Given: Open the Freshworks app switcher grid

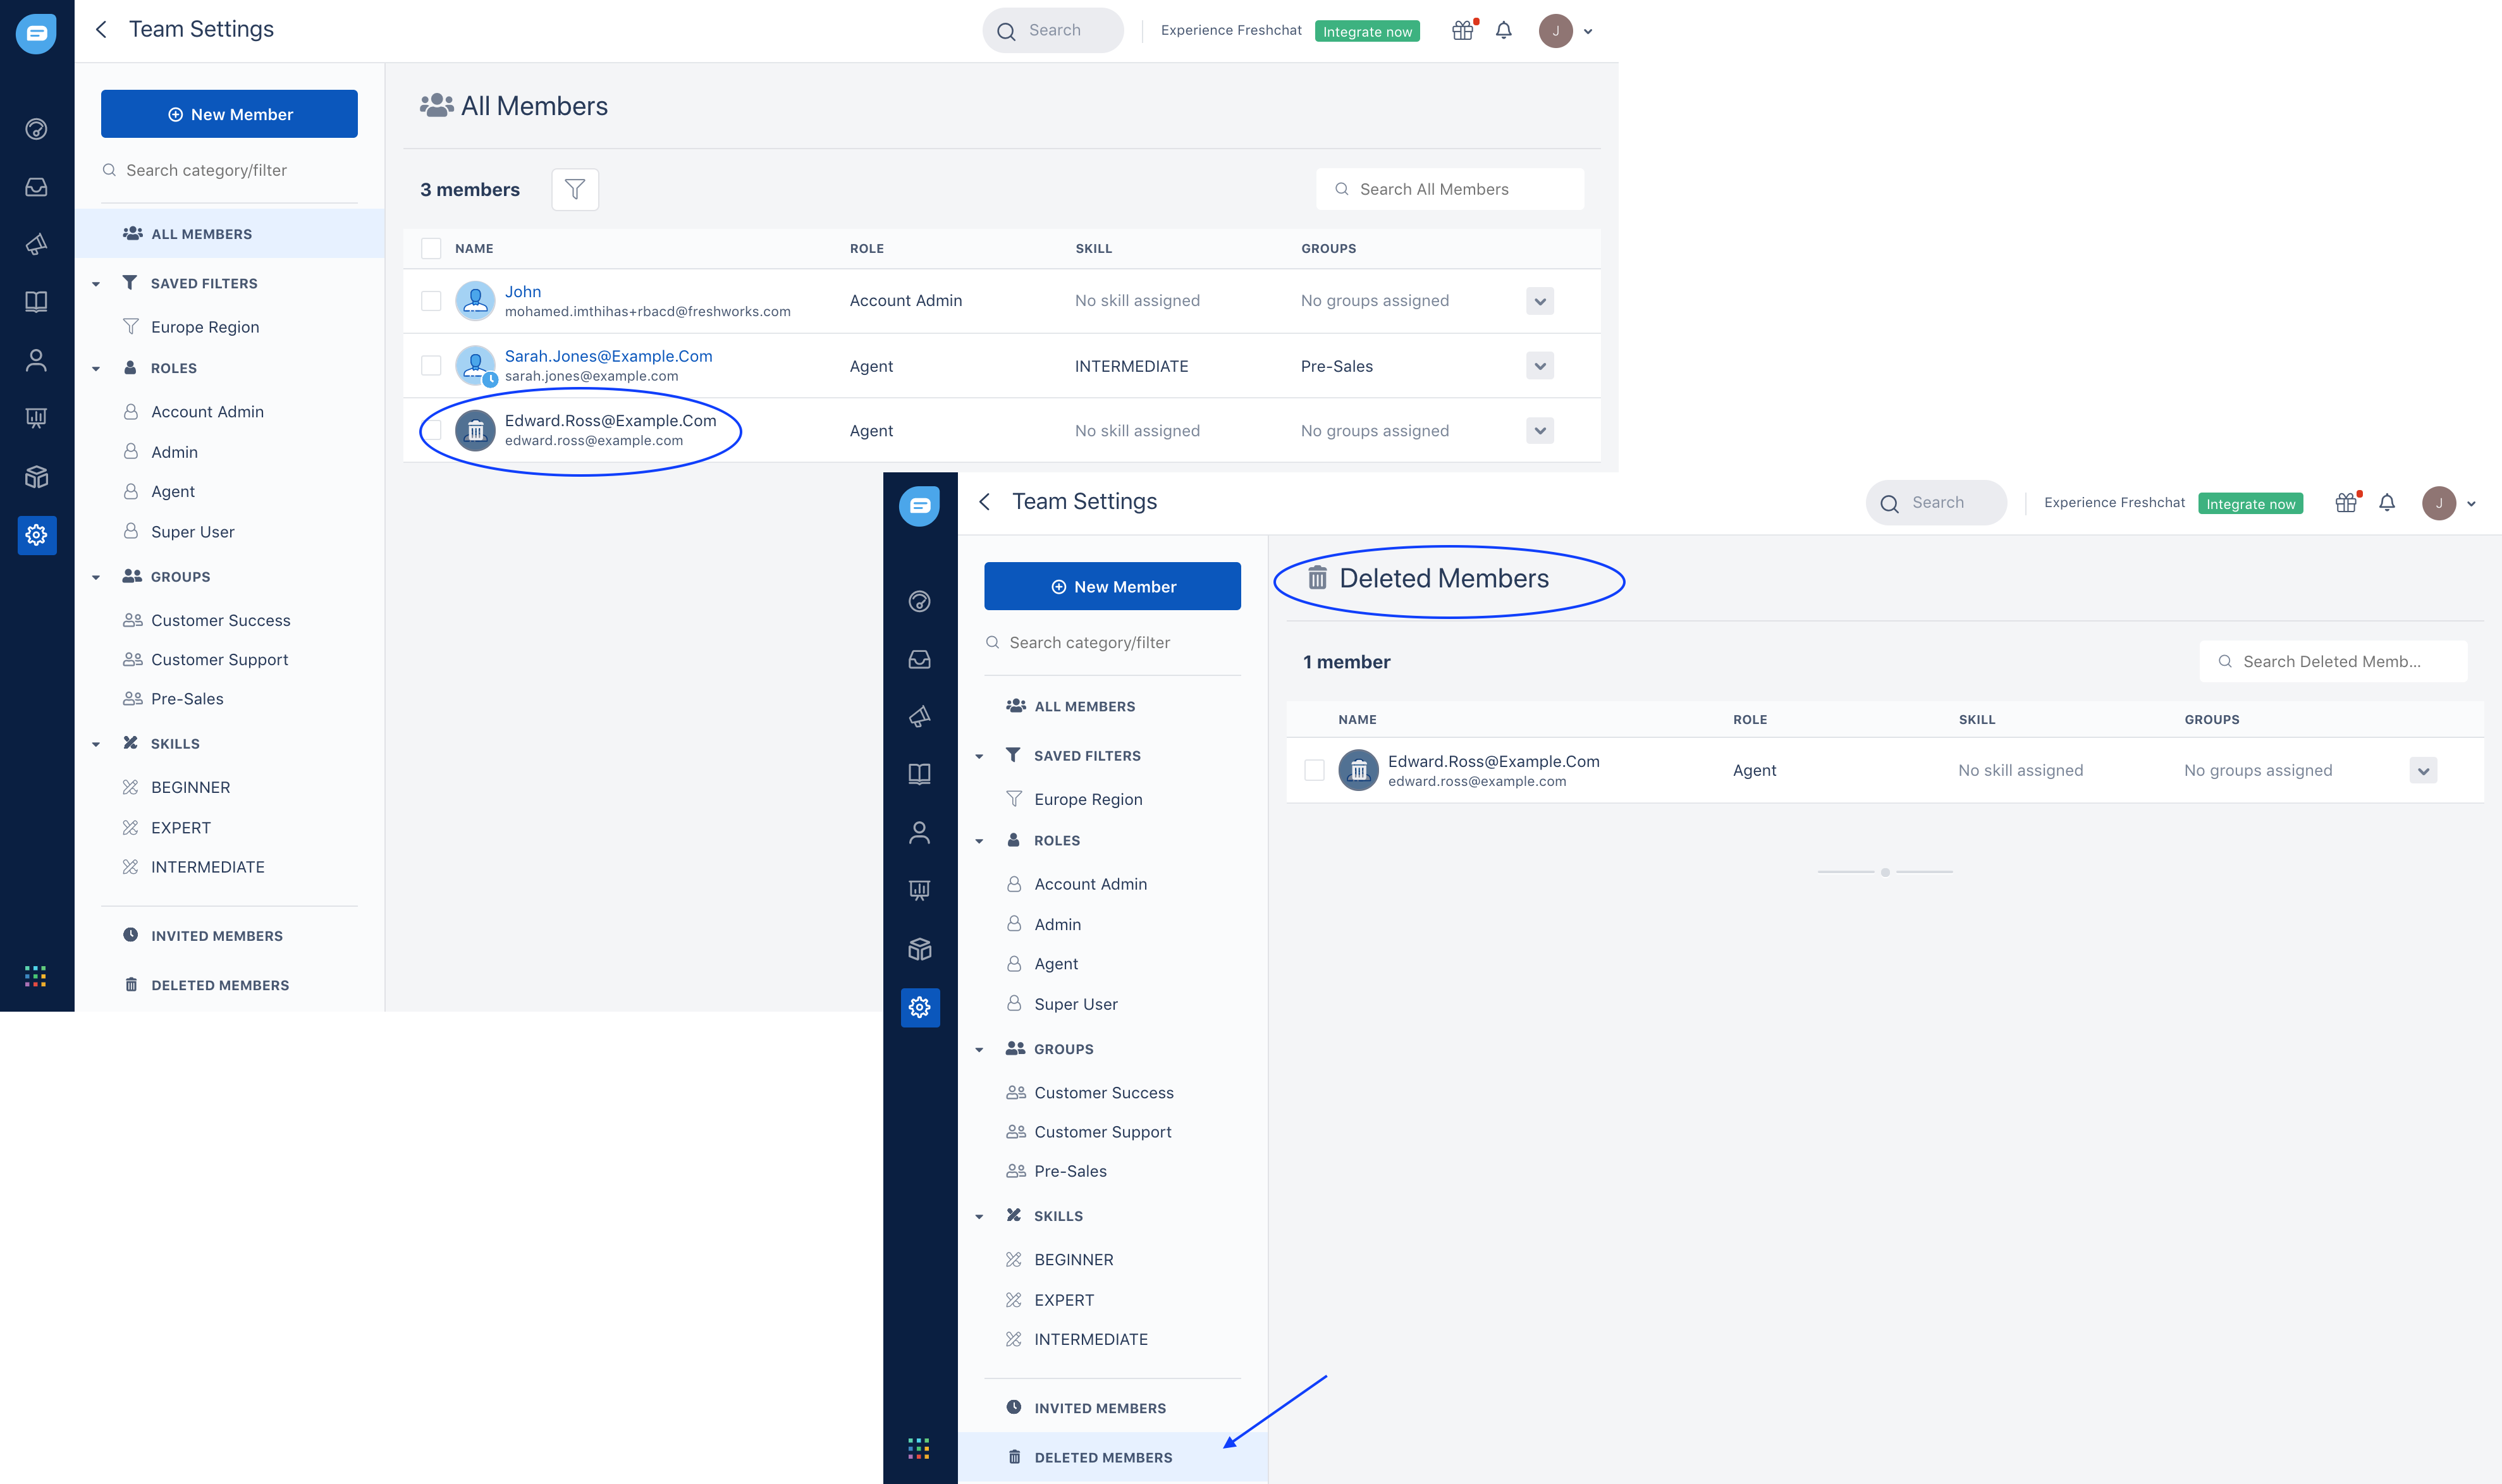Looking at the screenshot, I should tap(36, 976).
